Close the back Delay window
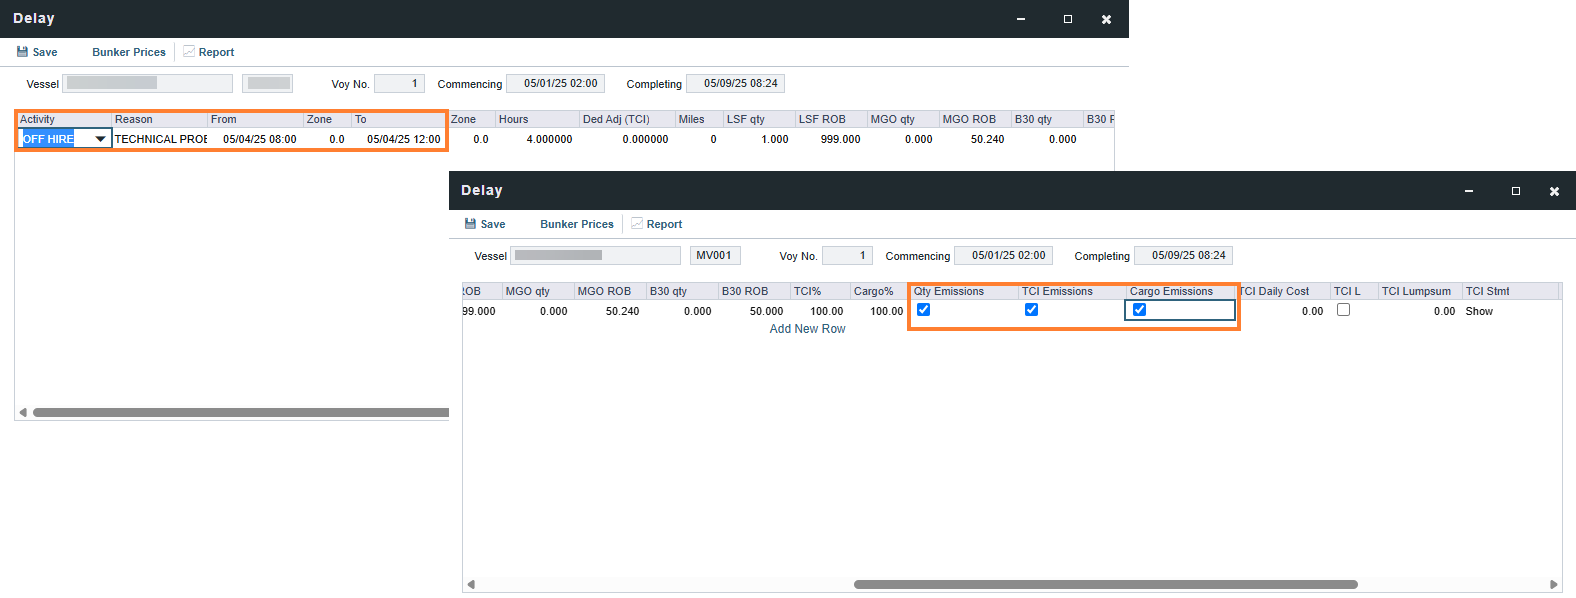Viewport: 1576px width, 598px height. [1106, 19]
